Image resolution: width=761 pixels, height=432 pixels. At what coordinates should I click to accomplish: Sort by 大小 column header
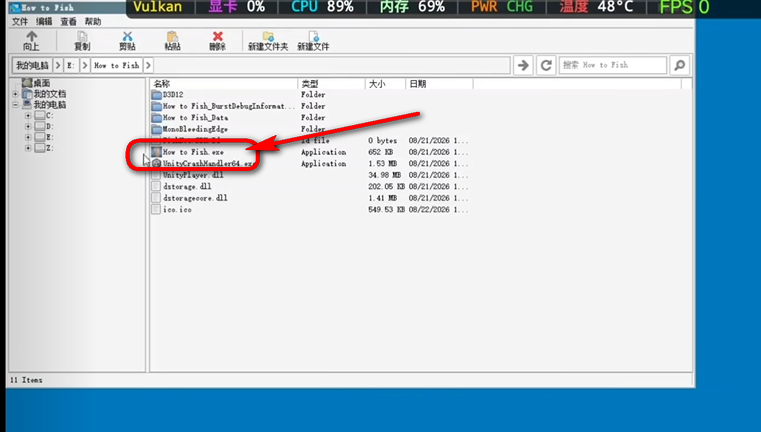click(385, 84)
